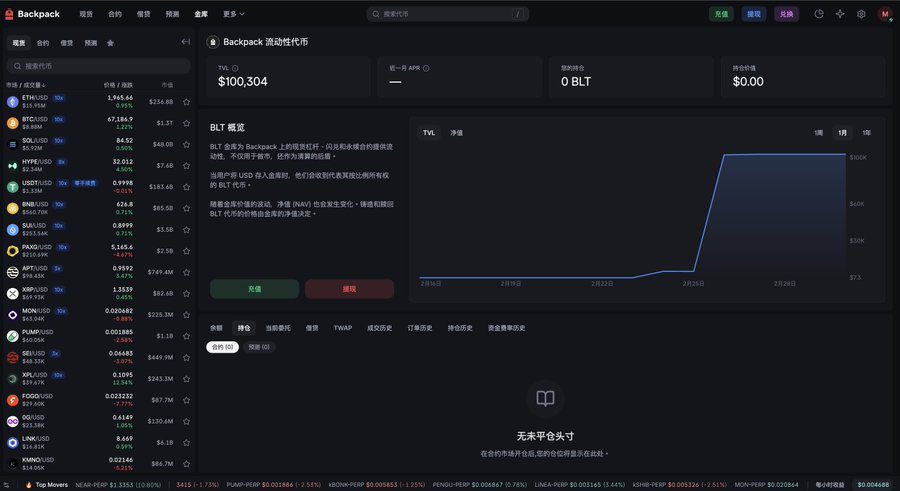Open the 资金费率历史 tab

506,328
